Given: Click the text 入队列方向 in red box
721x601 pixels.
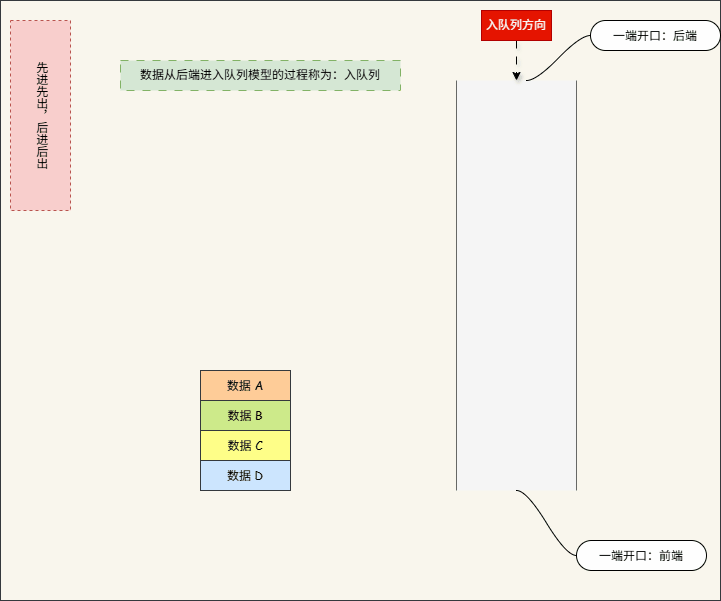Looking at the screenshot, I should 516,25.
